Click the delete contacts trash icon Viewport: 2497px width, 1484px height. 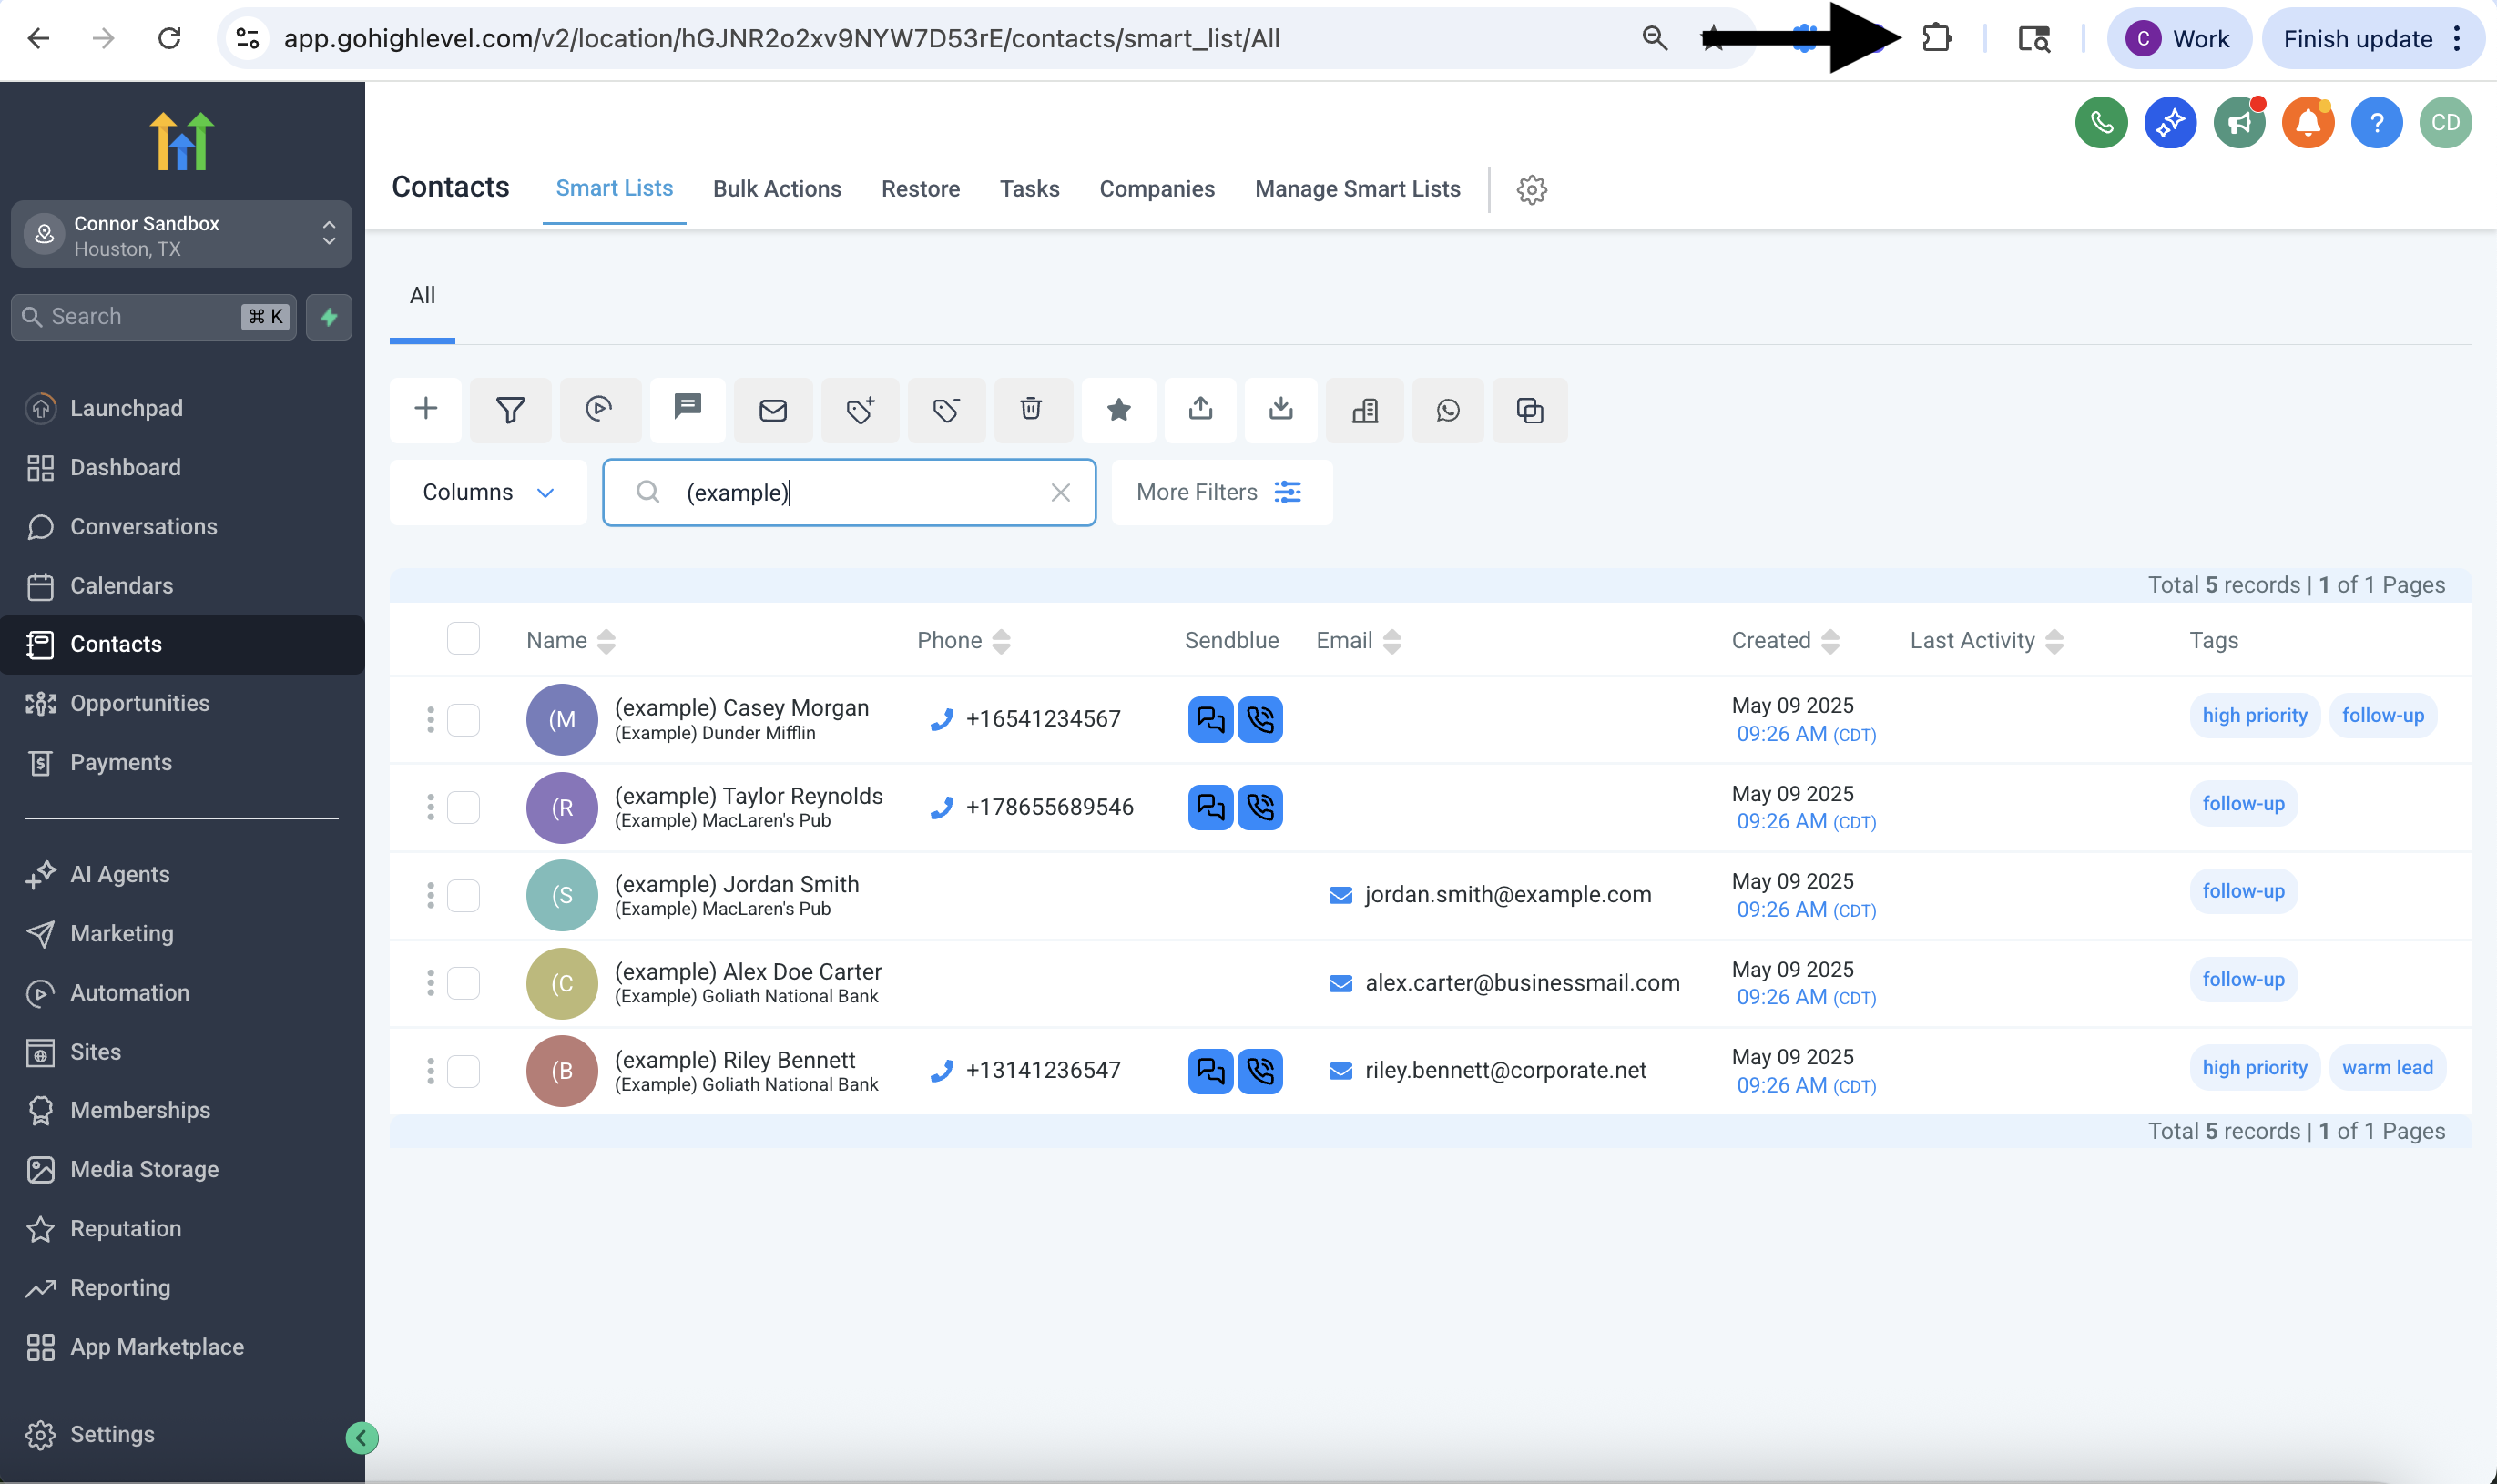click(x=1031, y=409)
